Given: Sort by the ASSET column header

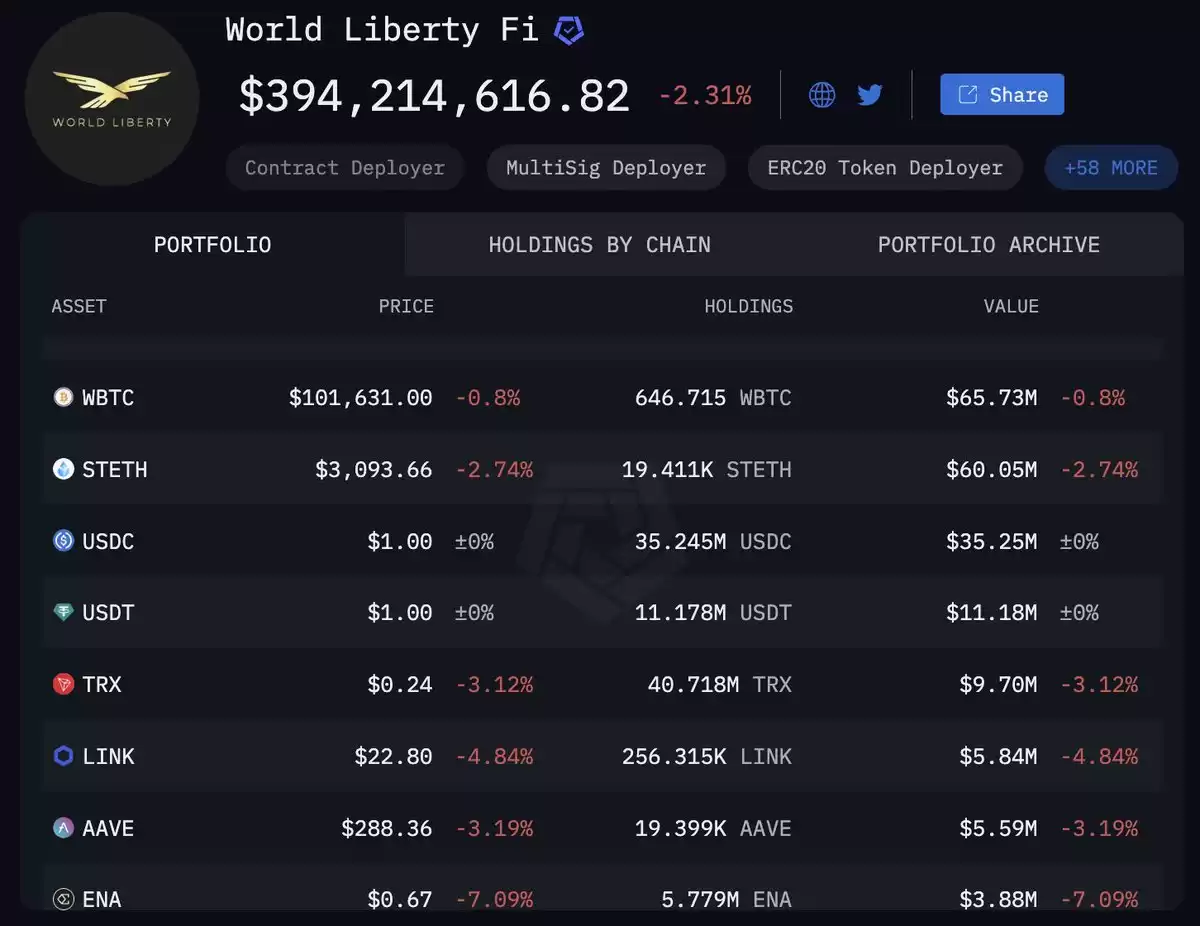Looking at the screenshot, I should point(79,307).
